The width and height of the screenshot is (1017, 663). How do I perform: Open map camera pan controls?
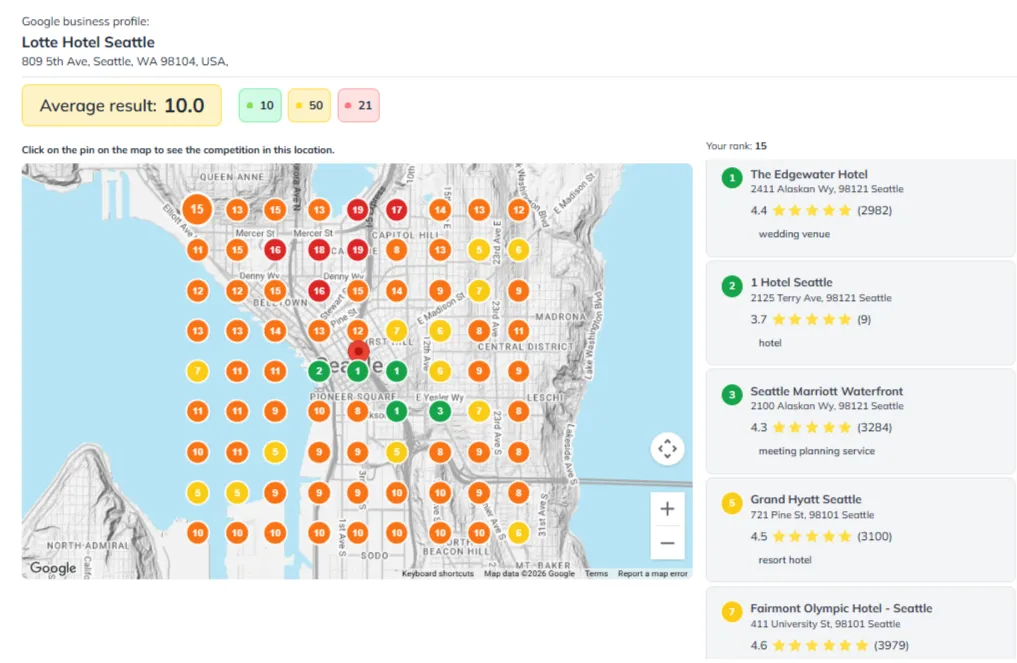coord(667,448)
